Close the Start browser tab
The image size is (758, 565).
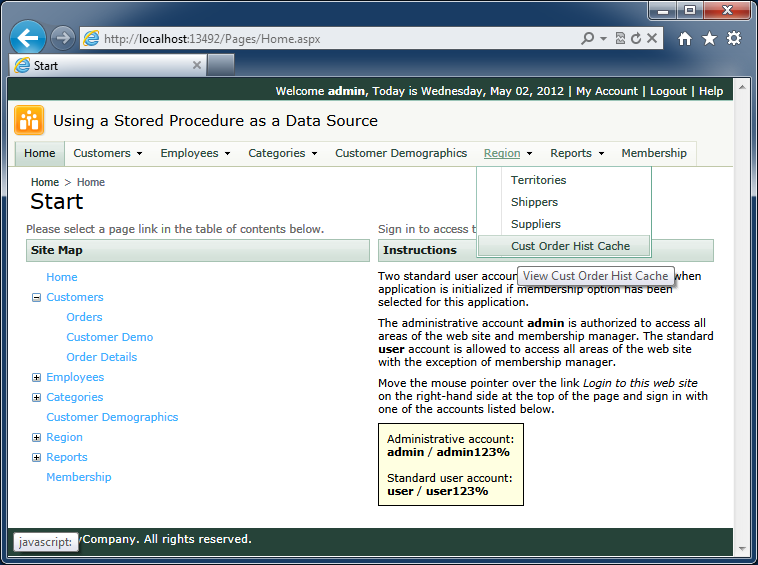coord(197,65)
